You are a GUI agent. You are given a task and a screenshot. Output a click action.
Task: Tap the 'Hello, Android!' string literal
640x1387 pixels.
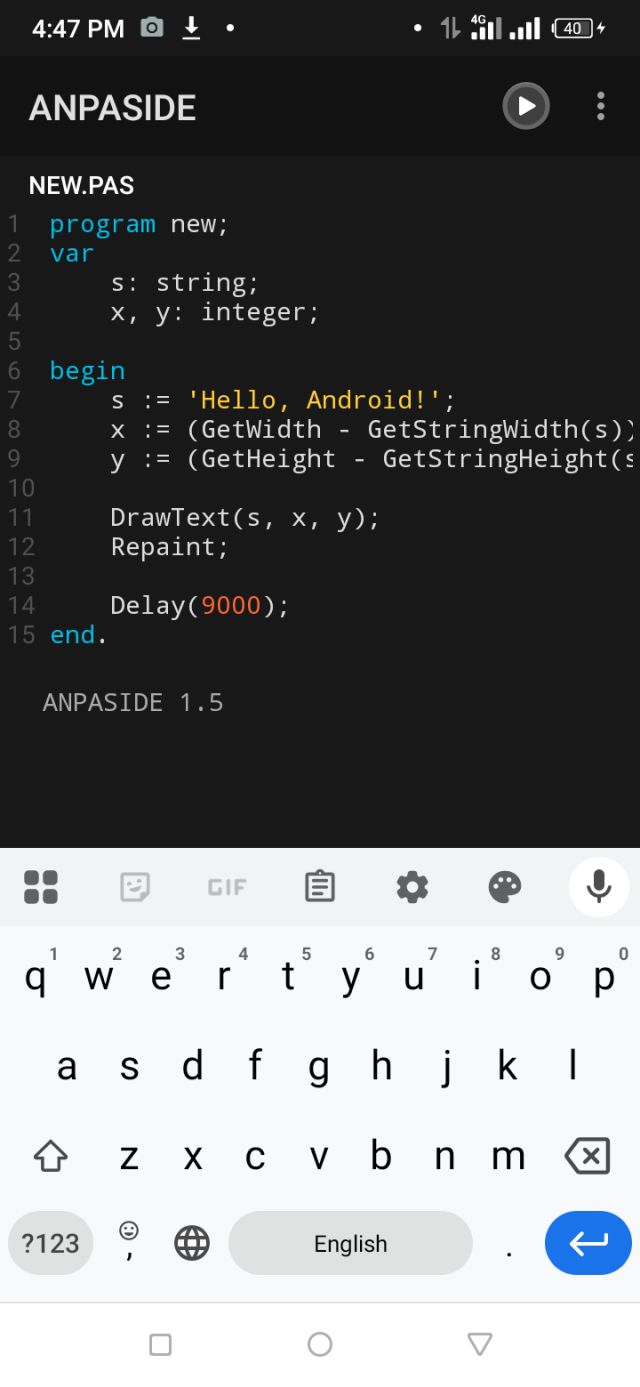[x=315, y=400]
